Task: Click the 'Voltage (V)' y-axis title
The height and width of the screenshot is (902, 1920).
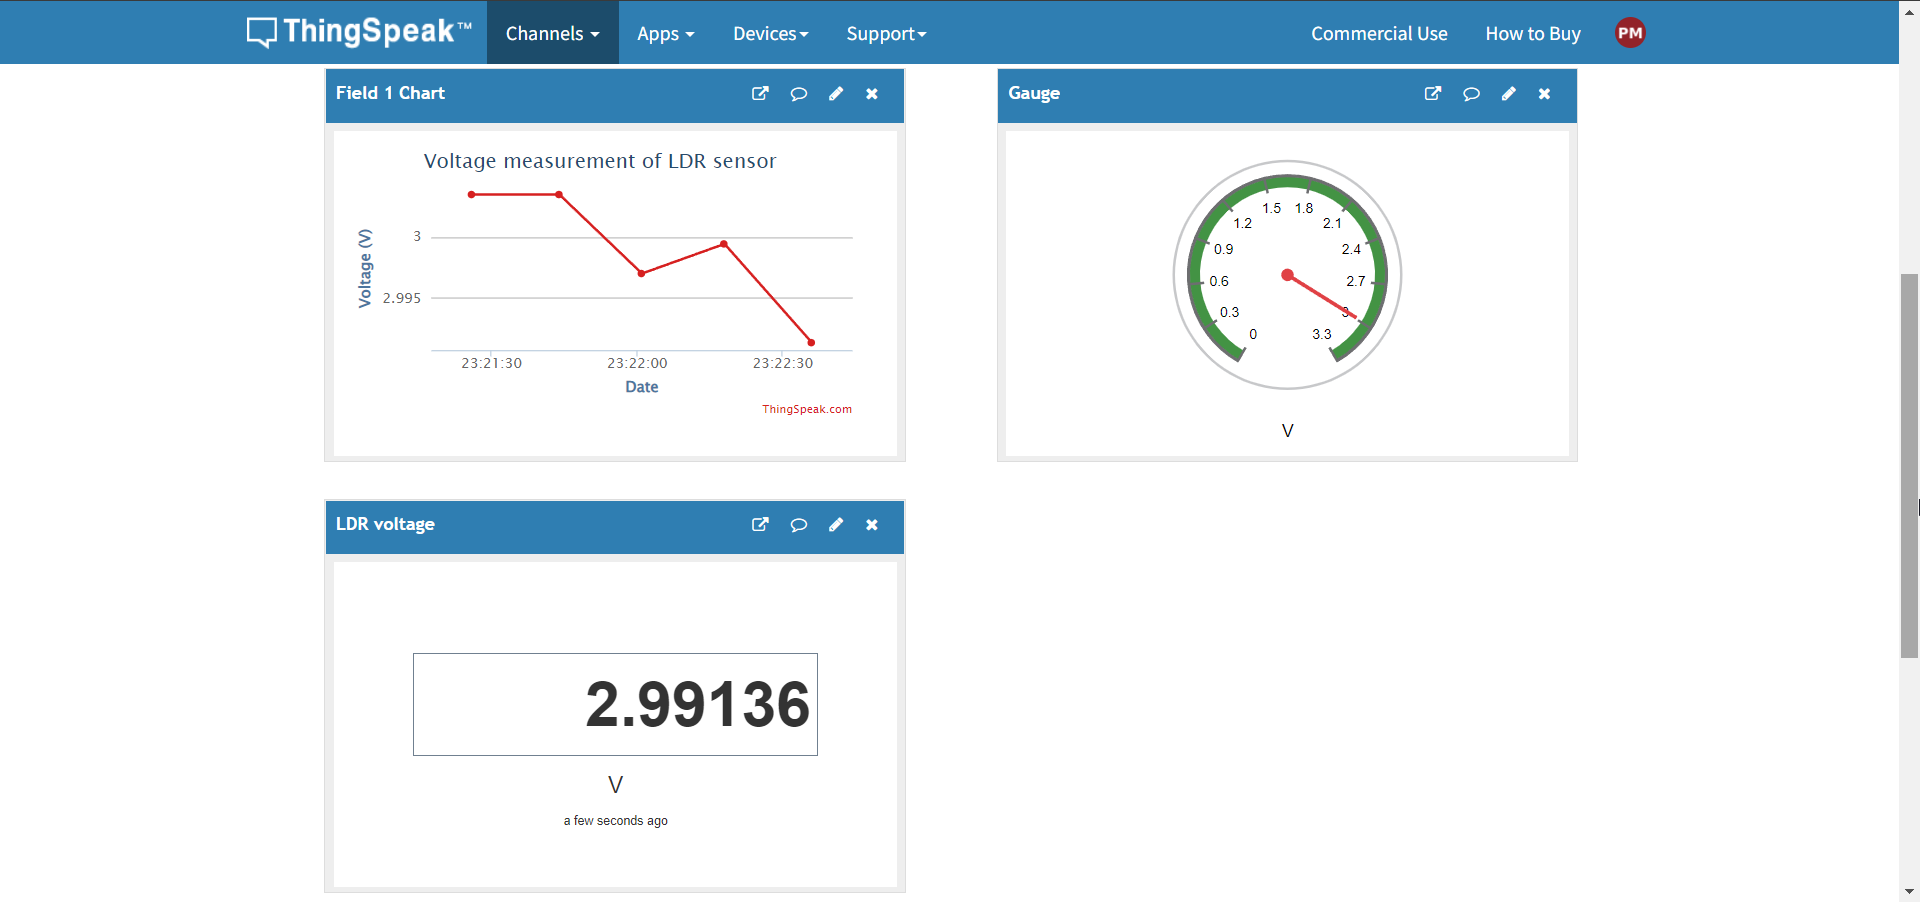Action: point(365,268)
